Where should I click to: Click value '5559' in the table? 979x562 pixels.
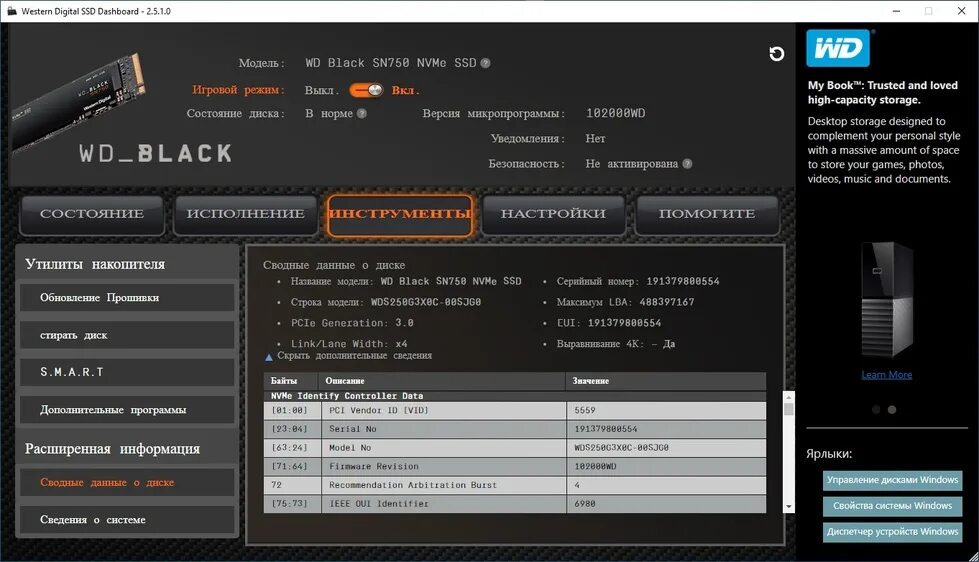tap(585, 410)
